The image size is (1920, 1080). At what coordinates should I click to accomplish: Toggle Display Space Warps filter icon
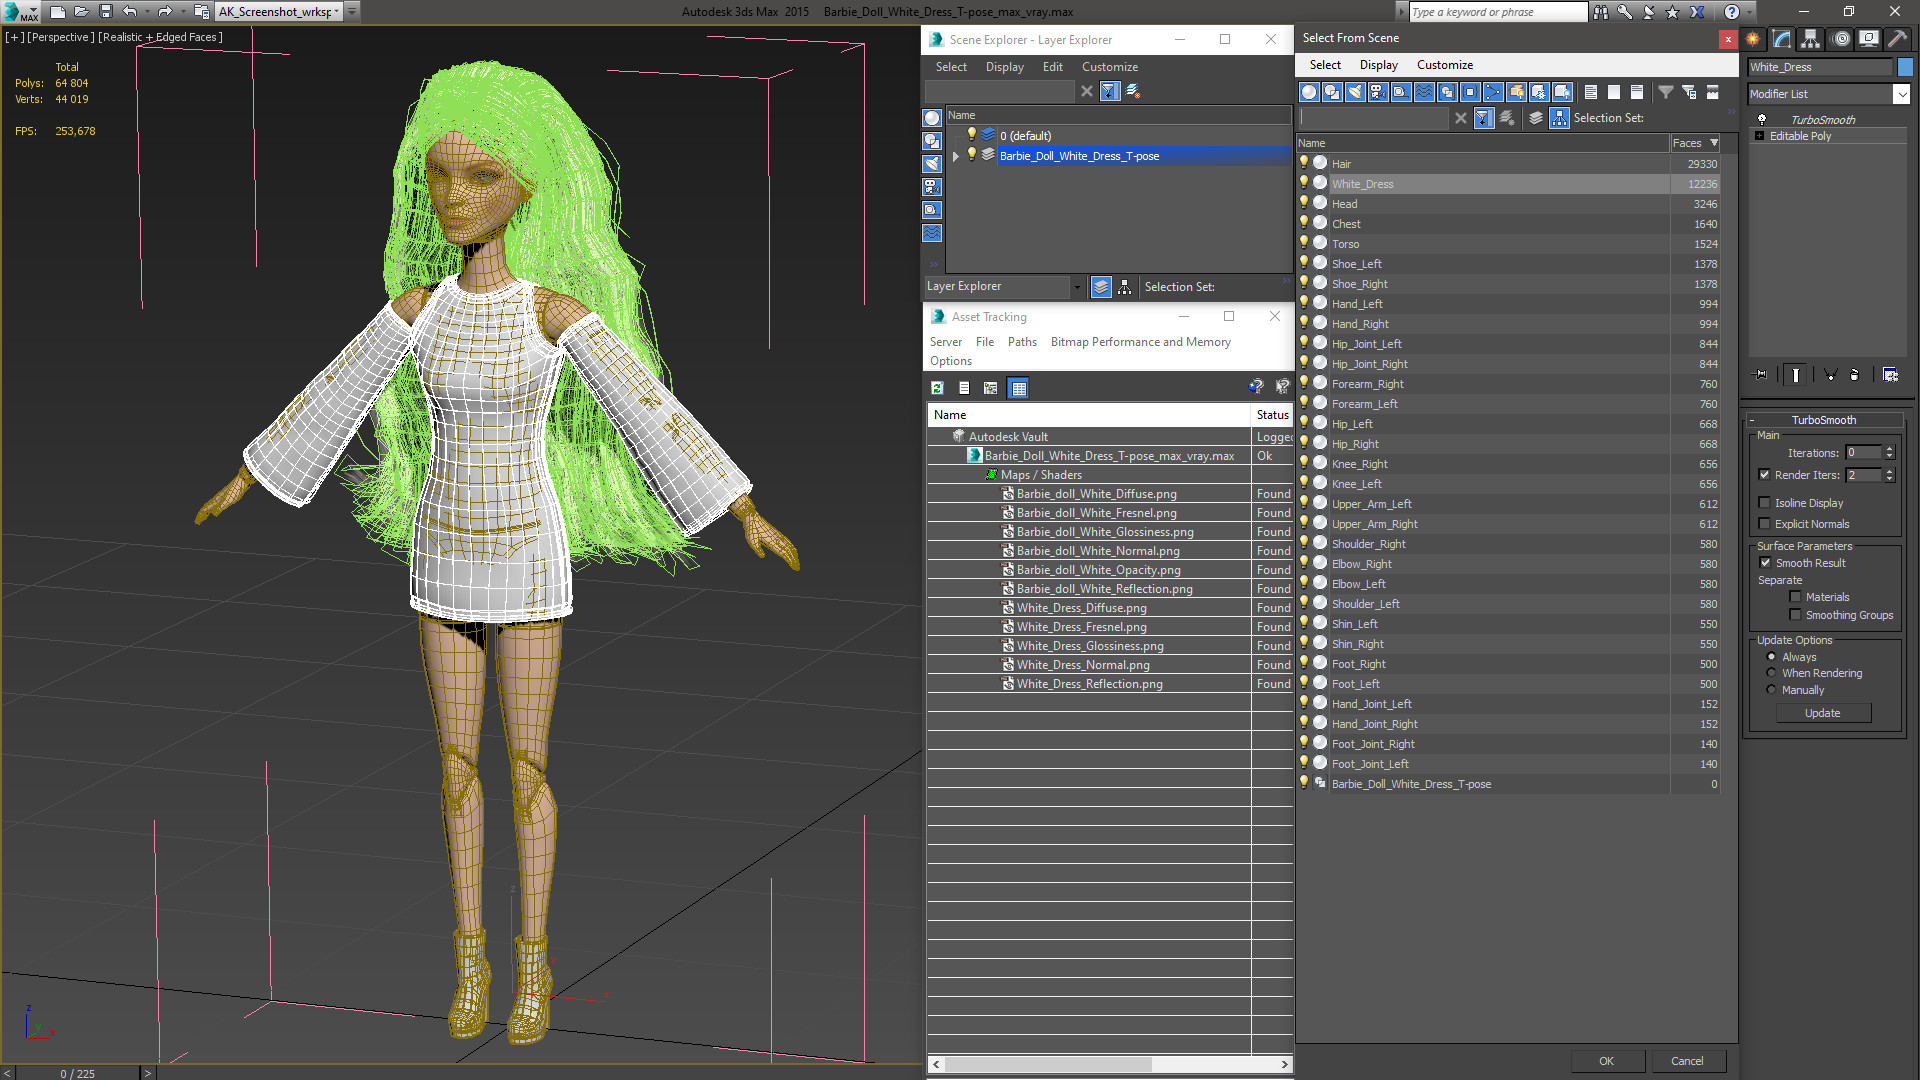click(1424, 92)
